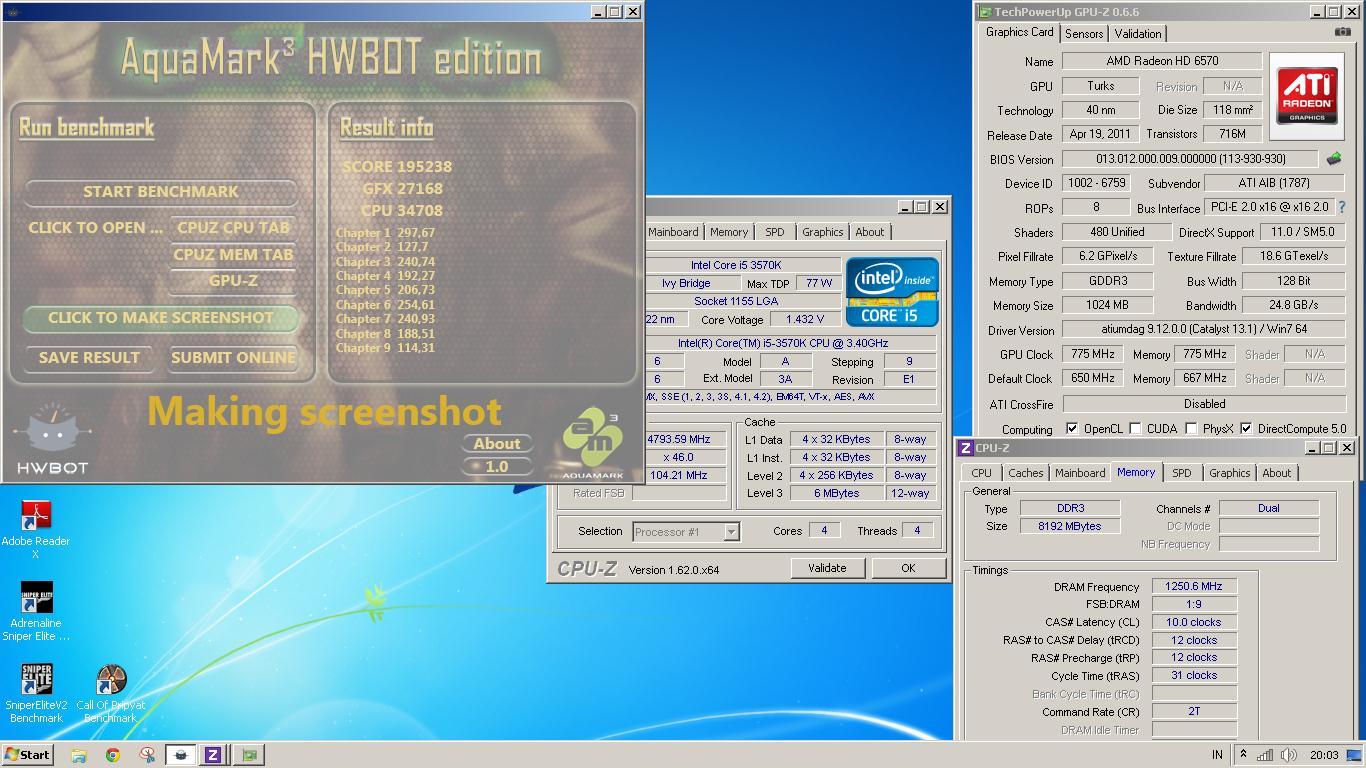Click the OK button in CPU-Z
Viewport: 1366px width, 768px height.
[908, 568]
